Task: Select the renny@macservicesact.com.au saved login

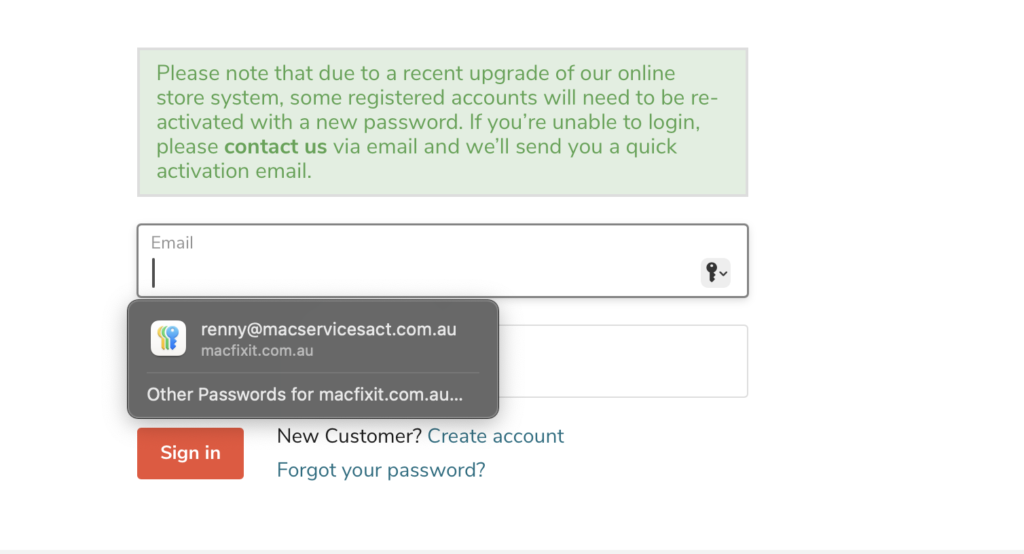Action: pyautogui.click(x=313, y=338)
